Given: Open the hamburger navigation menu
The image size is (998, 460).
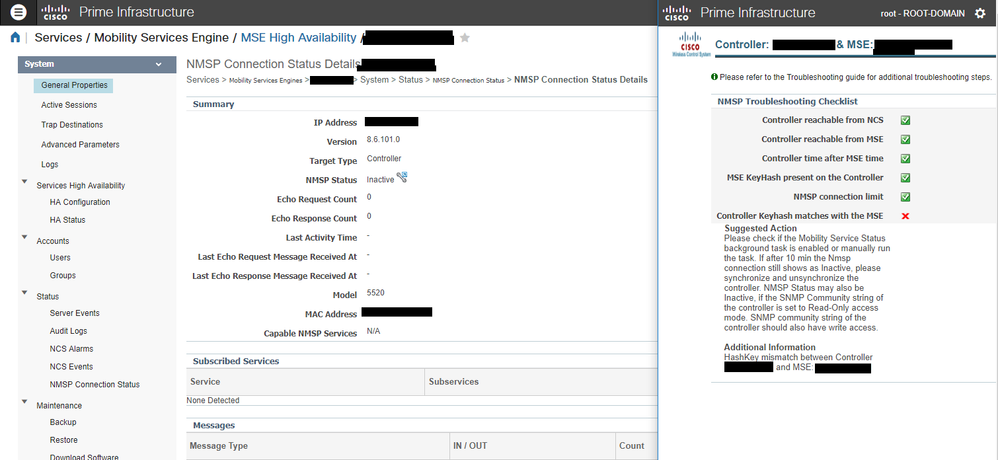Looking at the screenshot, I should [x=20, y=11].
